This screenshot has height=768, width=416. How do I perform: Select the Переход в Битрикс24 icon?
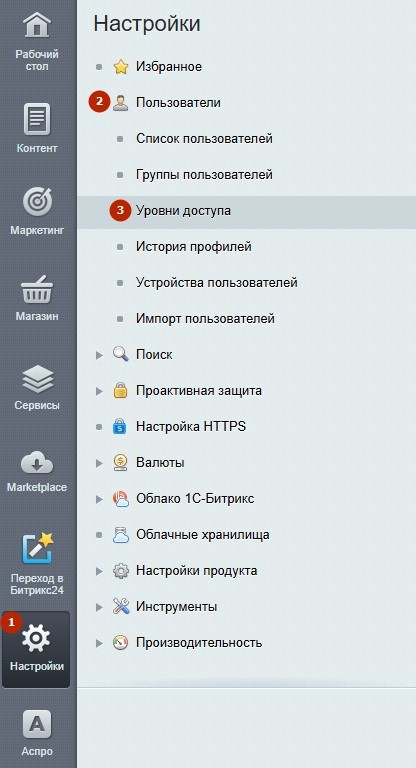click(37, 548)
